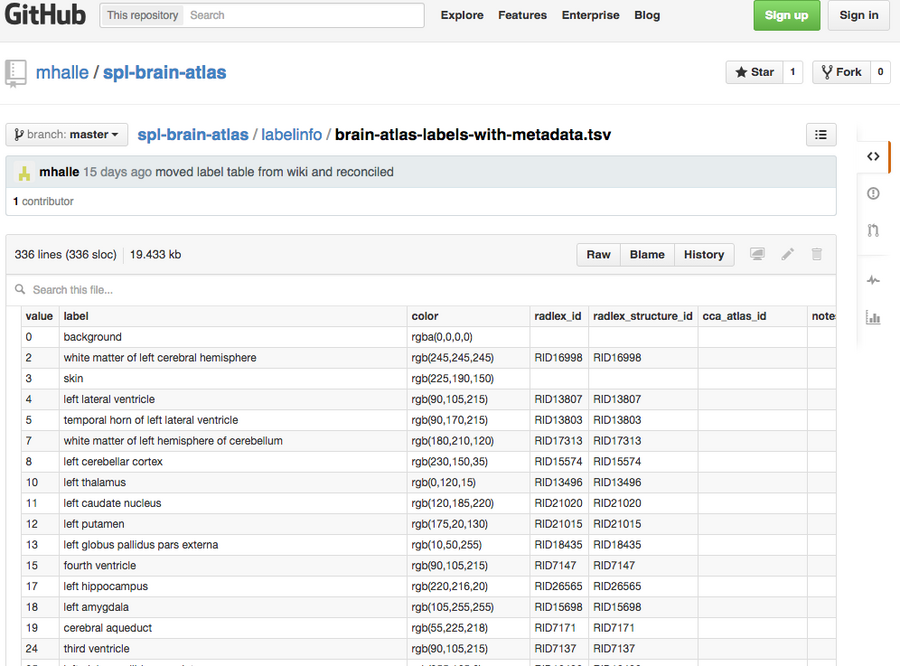Image resolution: width=900 pixels, height=666 pixels.
Task: Click the file list toggle icon
Action: [x=821, y=134]
